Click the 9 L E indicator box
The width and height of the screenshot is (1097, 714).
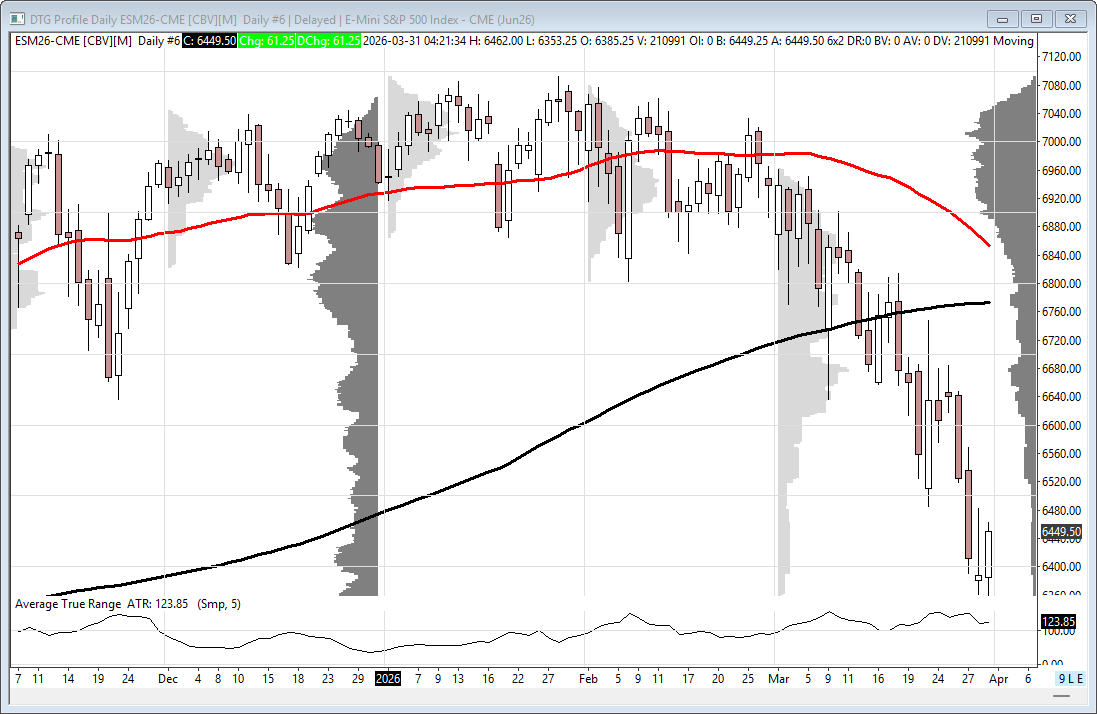(x=1070, y=678)
